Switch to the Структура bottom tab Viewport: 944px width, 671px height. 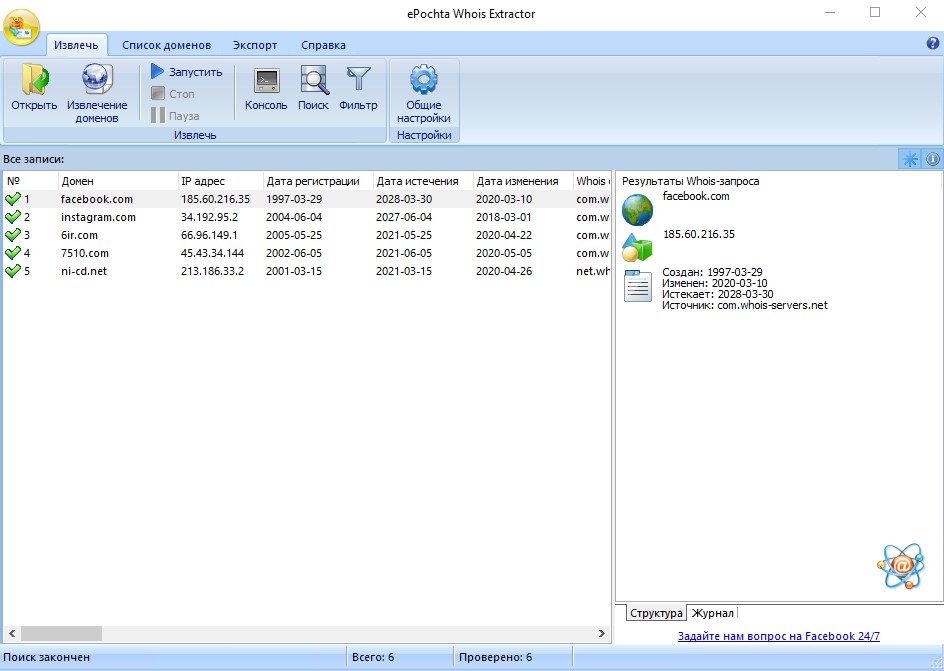656,613
